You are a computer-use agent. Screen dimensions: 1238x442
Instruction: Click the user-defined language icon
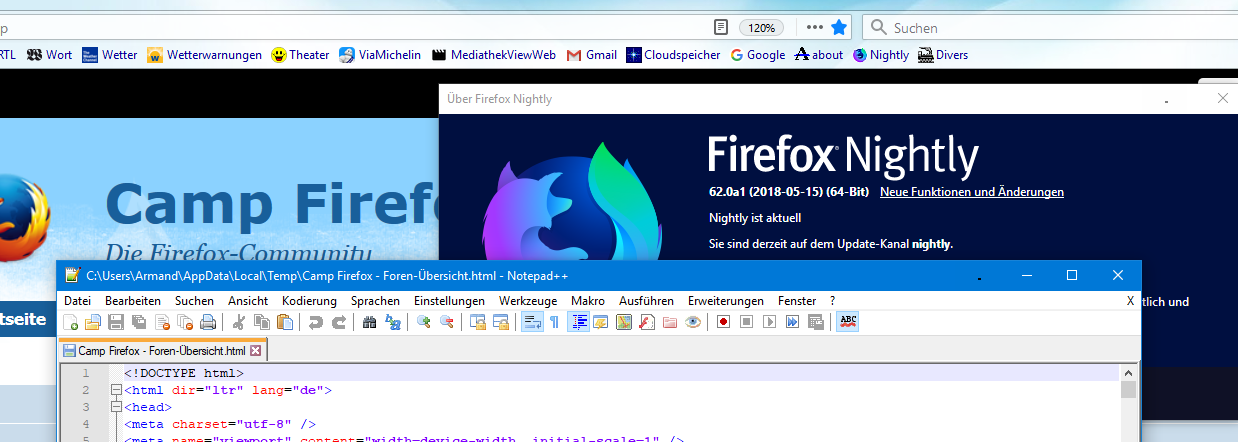(x=600, y=322)
